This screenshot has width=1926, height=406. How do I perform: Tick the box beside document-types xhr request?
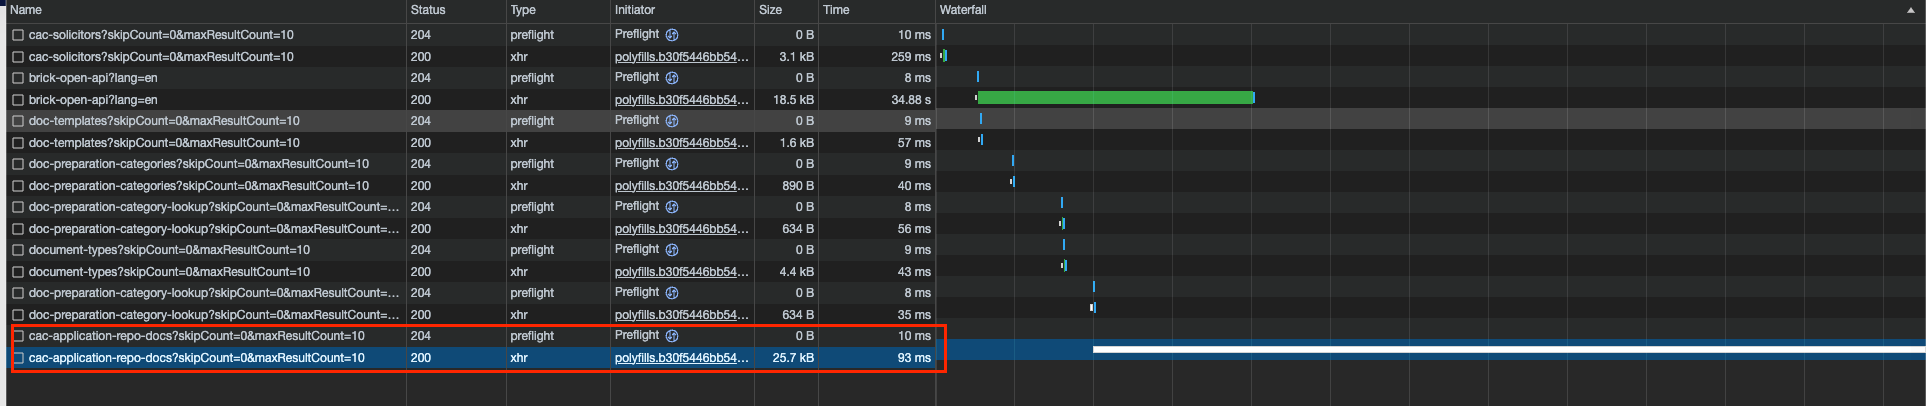(18, 272)
